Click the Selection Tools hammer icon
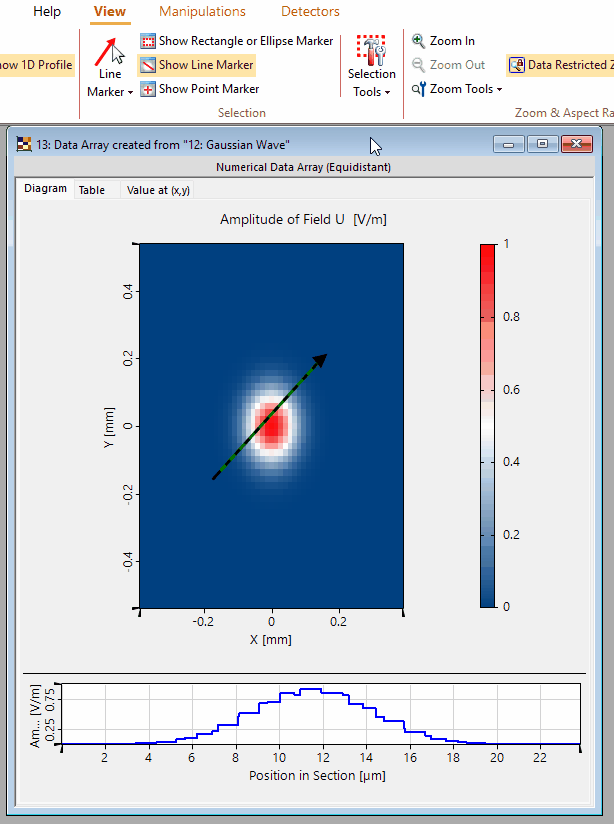This screenshot has height=824, width=614. click(x=372, y=50)
